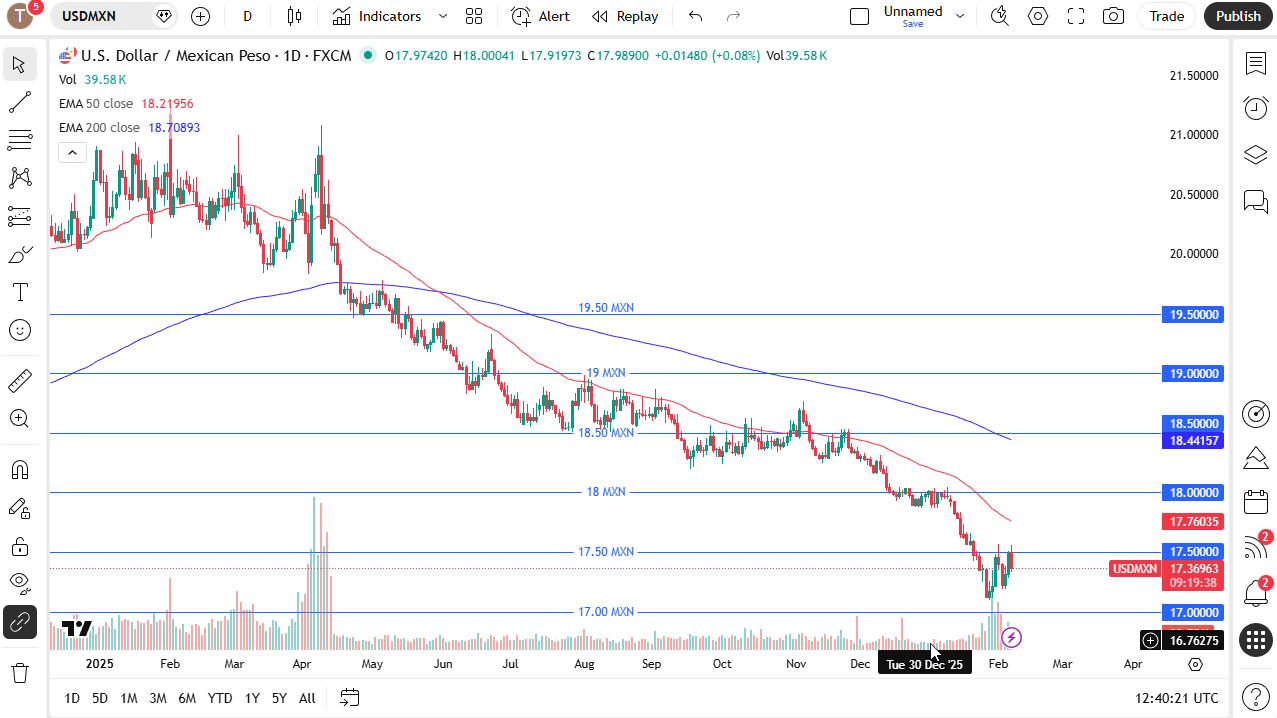Select the cursor arrow tool

tap(19, 65)
